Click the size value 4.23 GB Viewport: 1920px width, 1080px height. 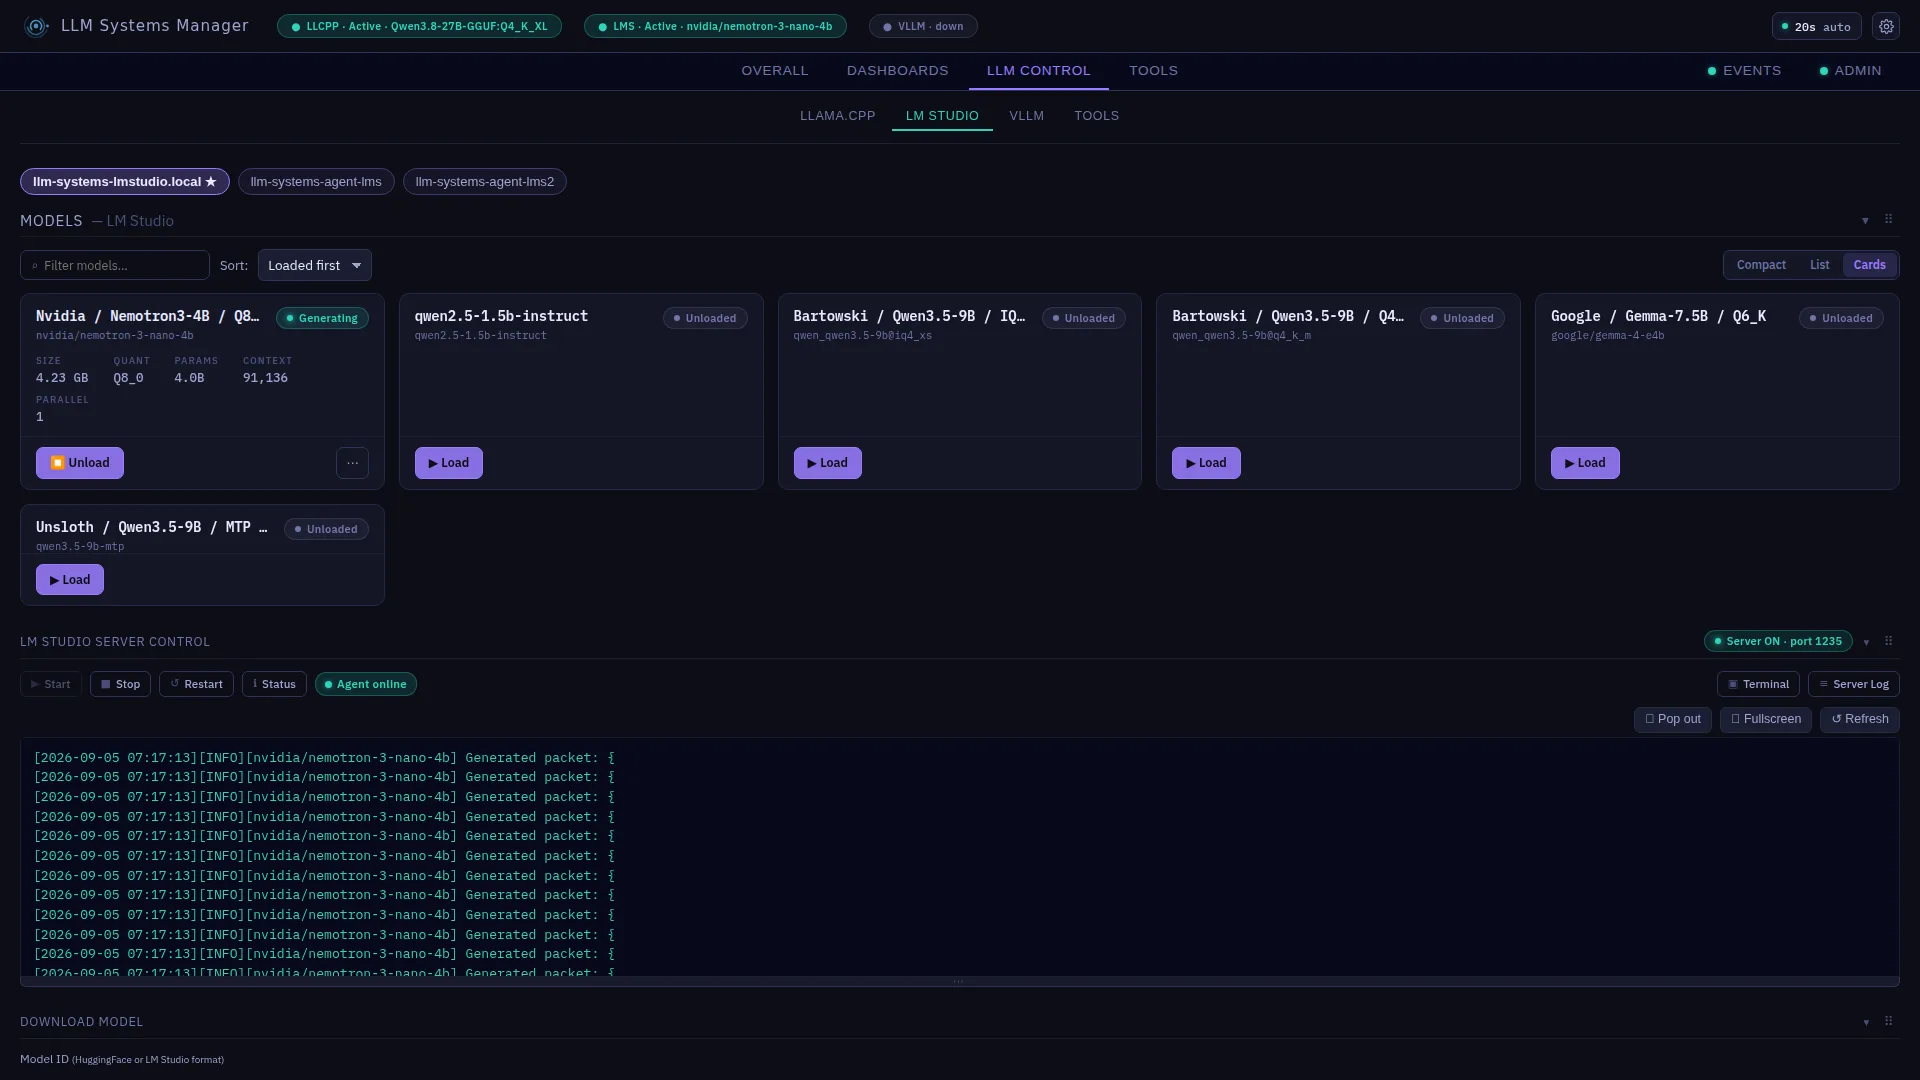point(62,378)
